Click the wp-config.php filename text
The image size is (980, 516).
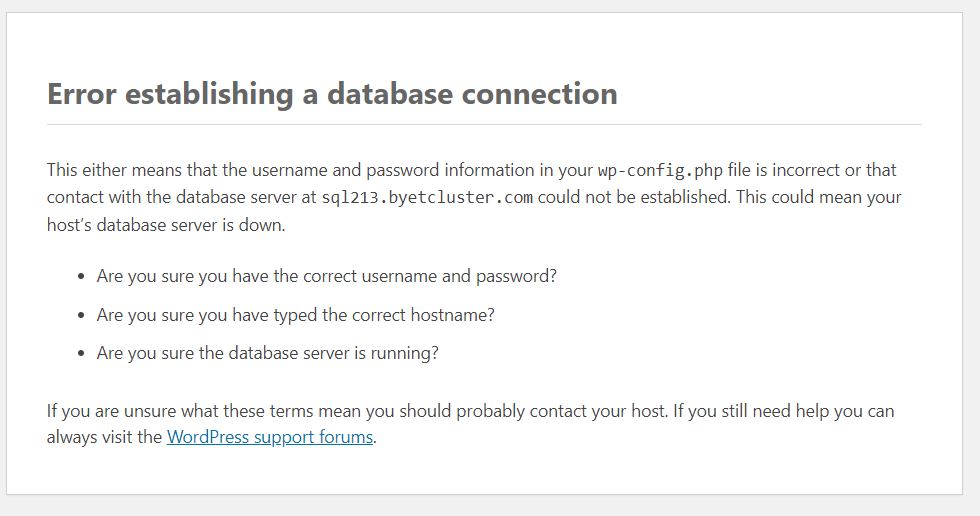point(661,171)
